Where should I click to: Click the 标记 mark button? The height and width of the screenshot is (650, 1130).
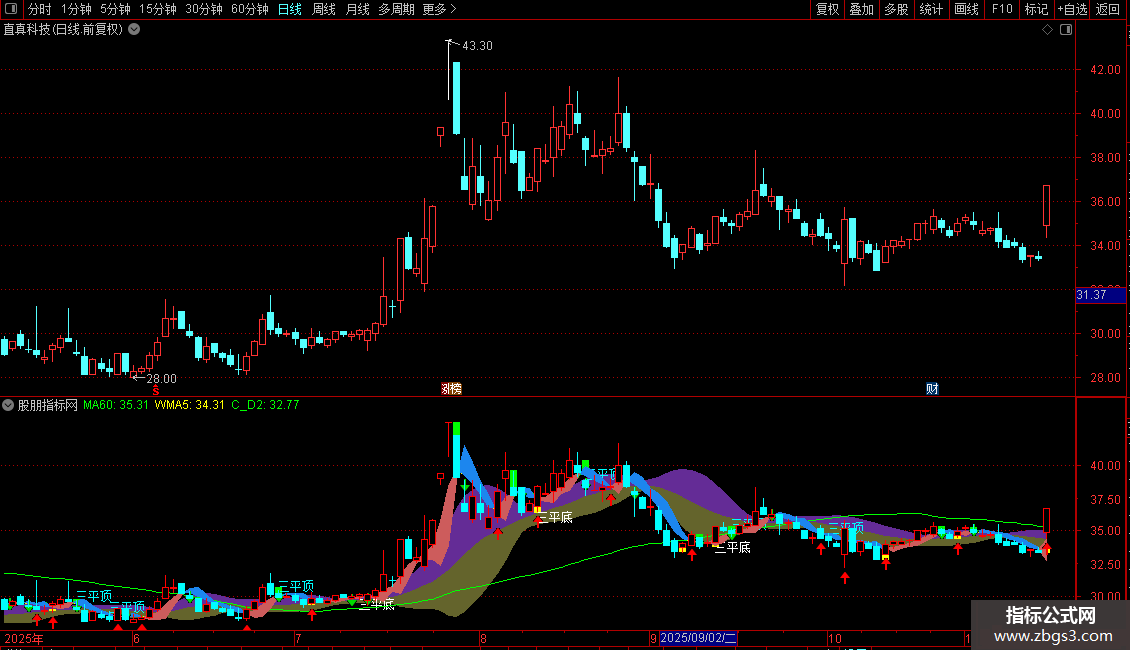tap(1036, 9)
